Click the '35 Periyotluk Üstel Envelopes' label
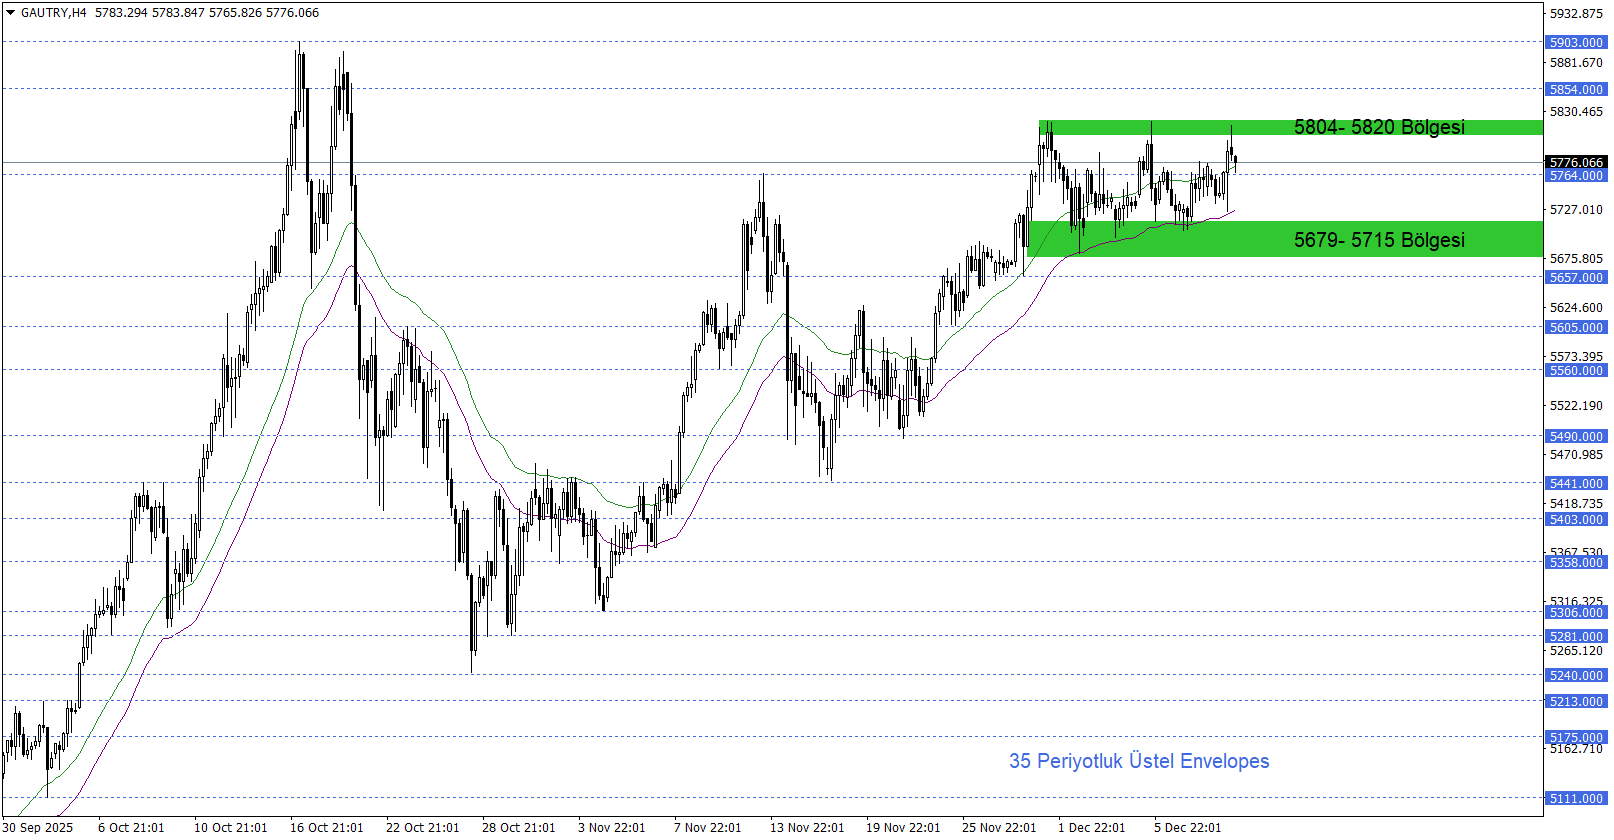The image size is (1614, 840). tap(1138, 761)
